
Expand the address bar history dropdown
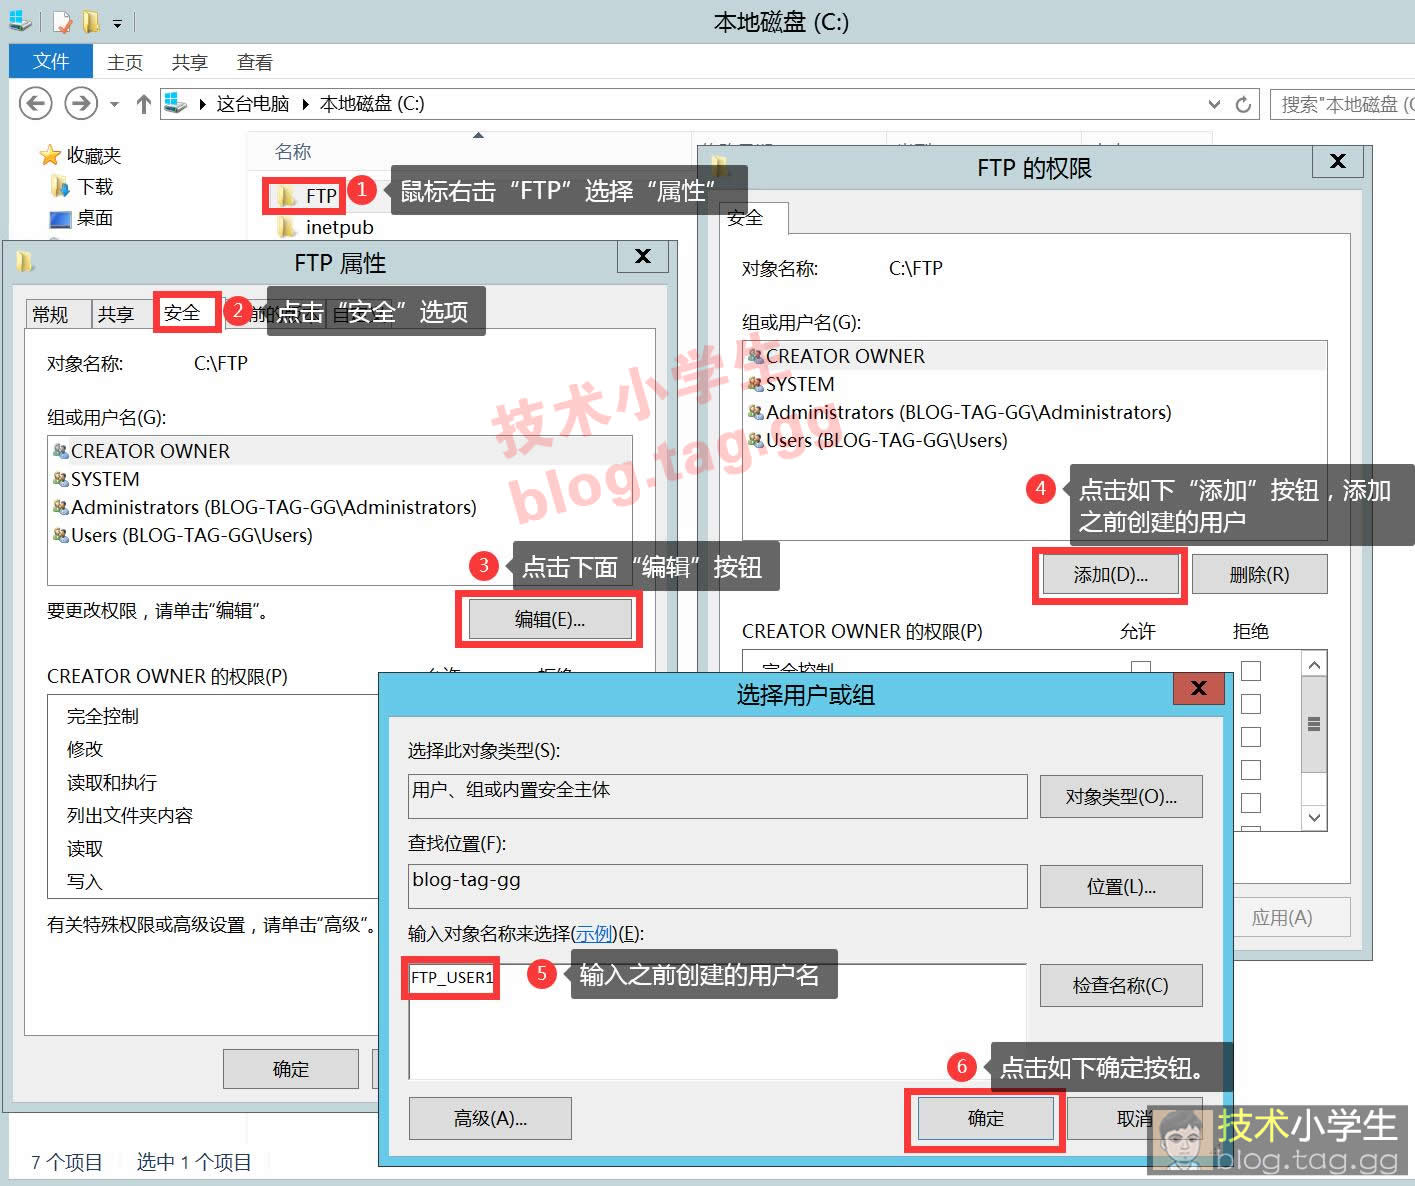pos(1214,104)
